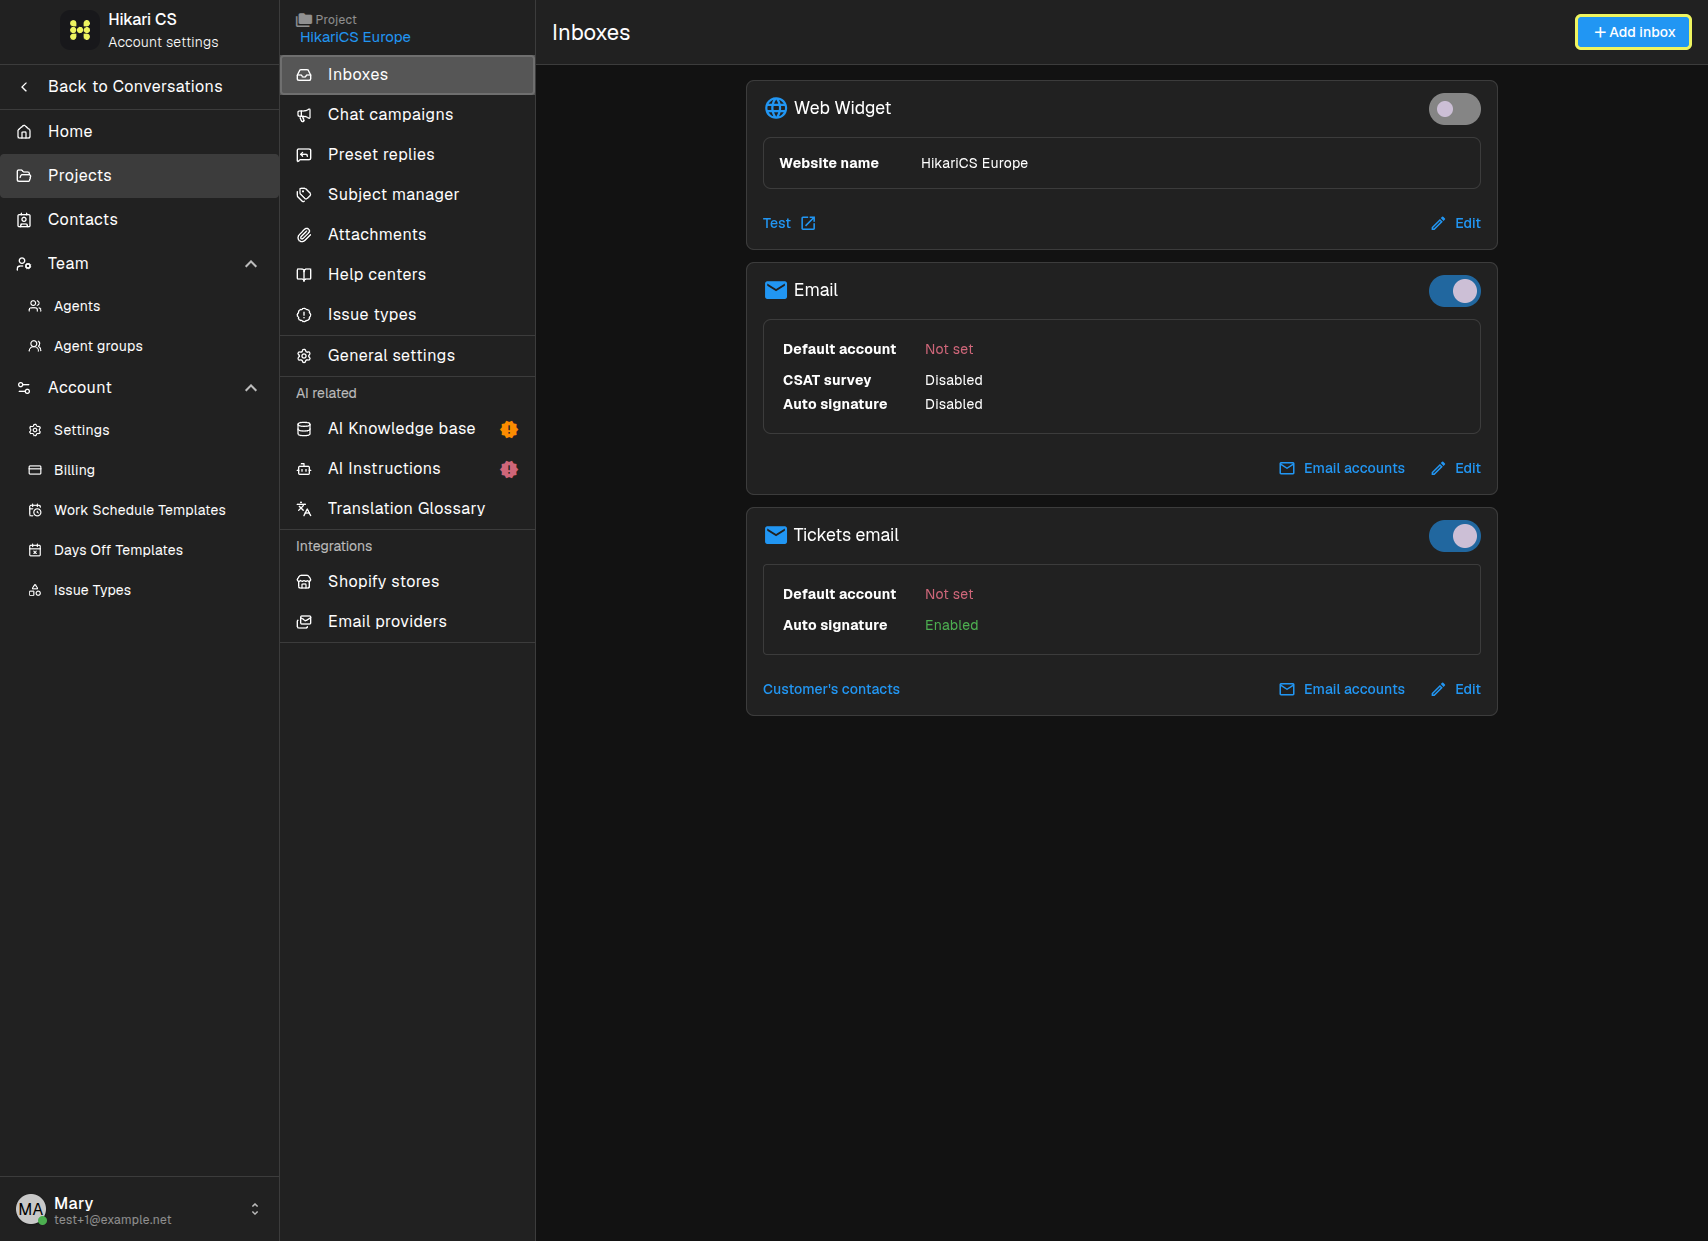Image resolution: width=1708 pixels, height=1241 pixels.
Task: Go Back to Conversations
Action: point(139,87)
